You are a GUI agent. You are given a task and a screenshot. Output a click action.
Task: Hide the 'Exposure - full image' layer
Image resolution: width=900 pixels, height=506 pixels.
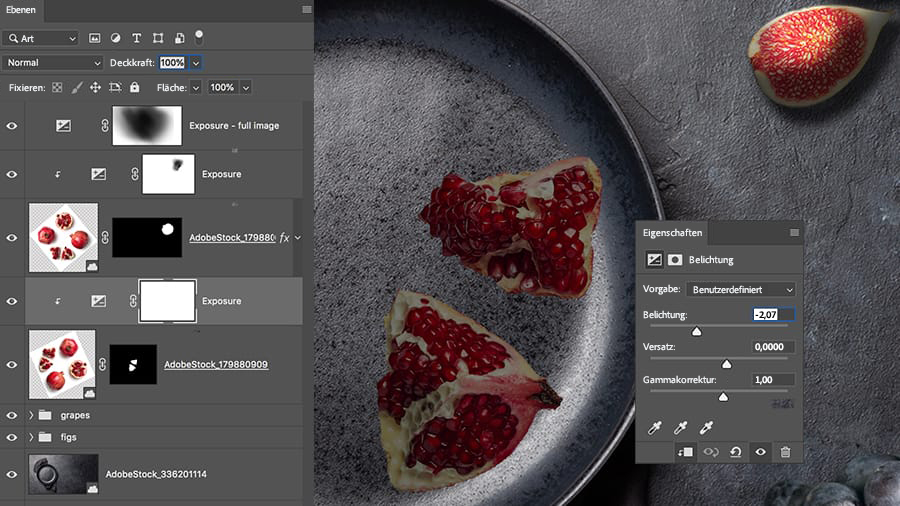(x=11, y=126)
